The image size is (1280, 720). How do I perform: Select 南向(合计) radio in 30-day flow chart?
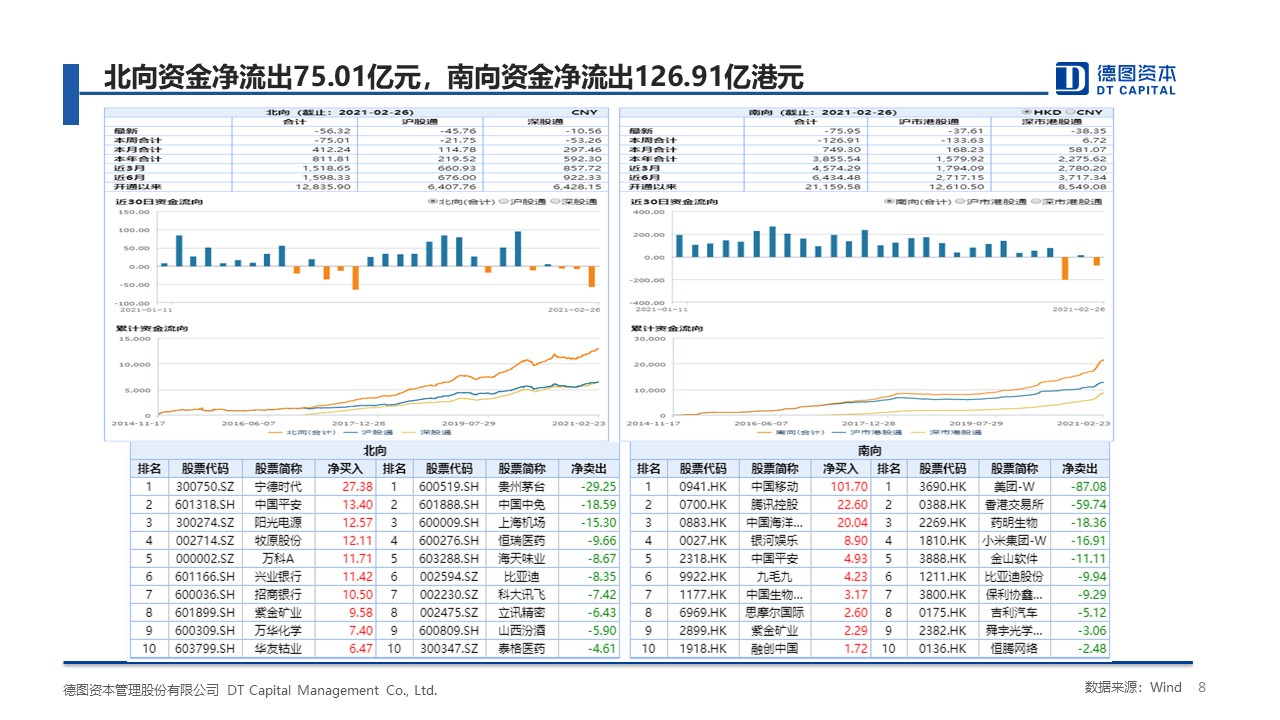coord(889,202)
